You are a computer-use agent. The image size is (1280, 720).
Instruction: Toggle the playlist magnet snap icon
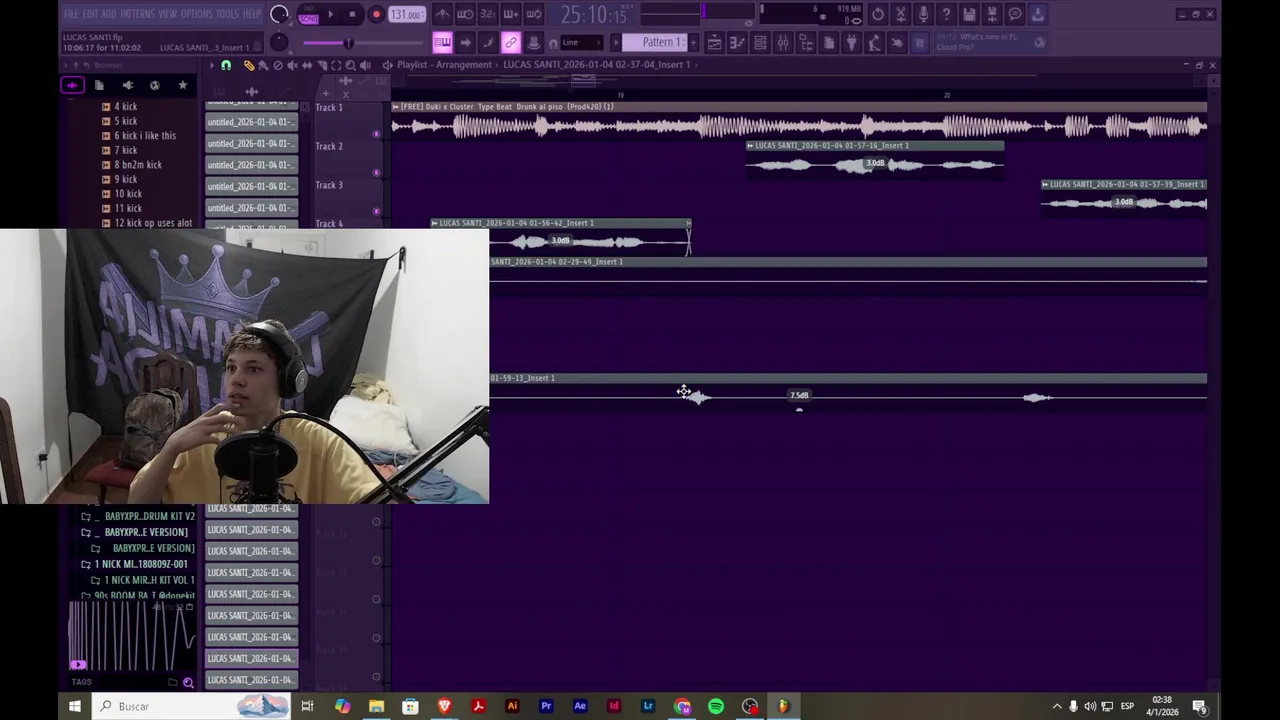click(226, 65)
